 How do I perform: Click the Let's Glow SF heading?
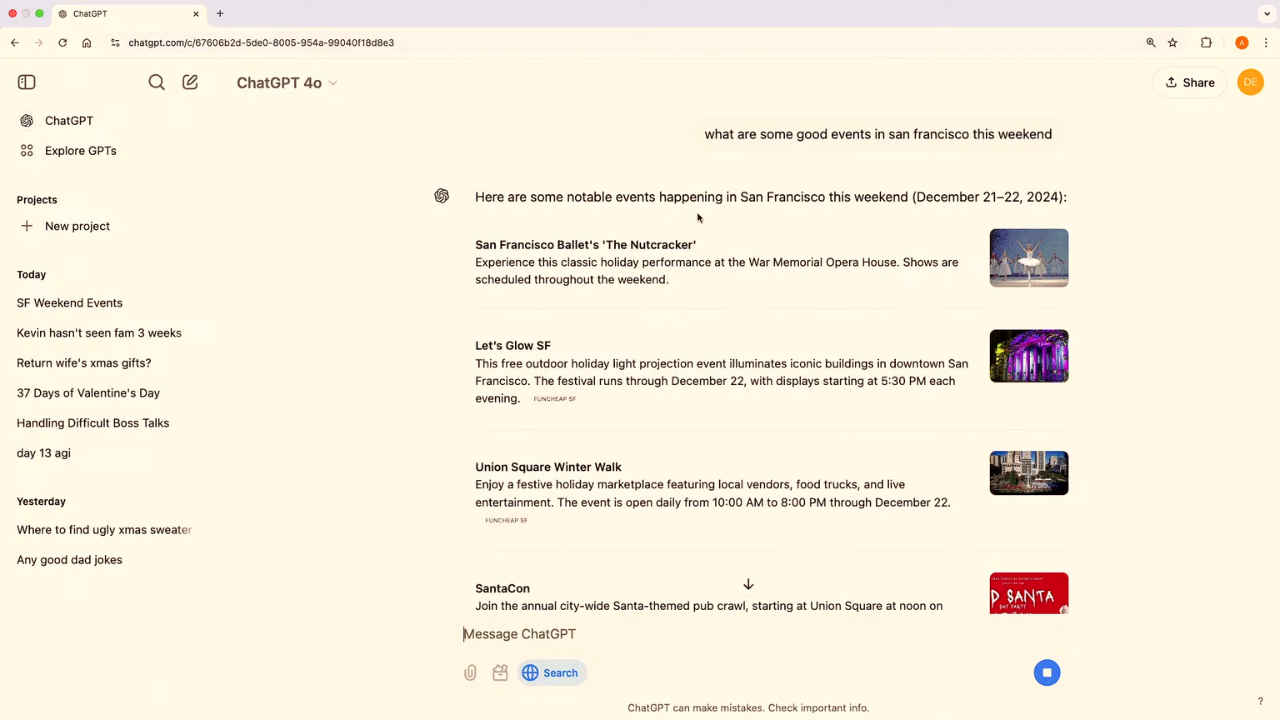[513, 346]
